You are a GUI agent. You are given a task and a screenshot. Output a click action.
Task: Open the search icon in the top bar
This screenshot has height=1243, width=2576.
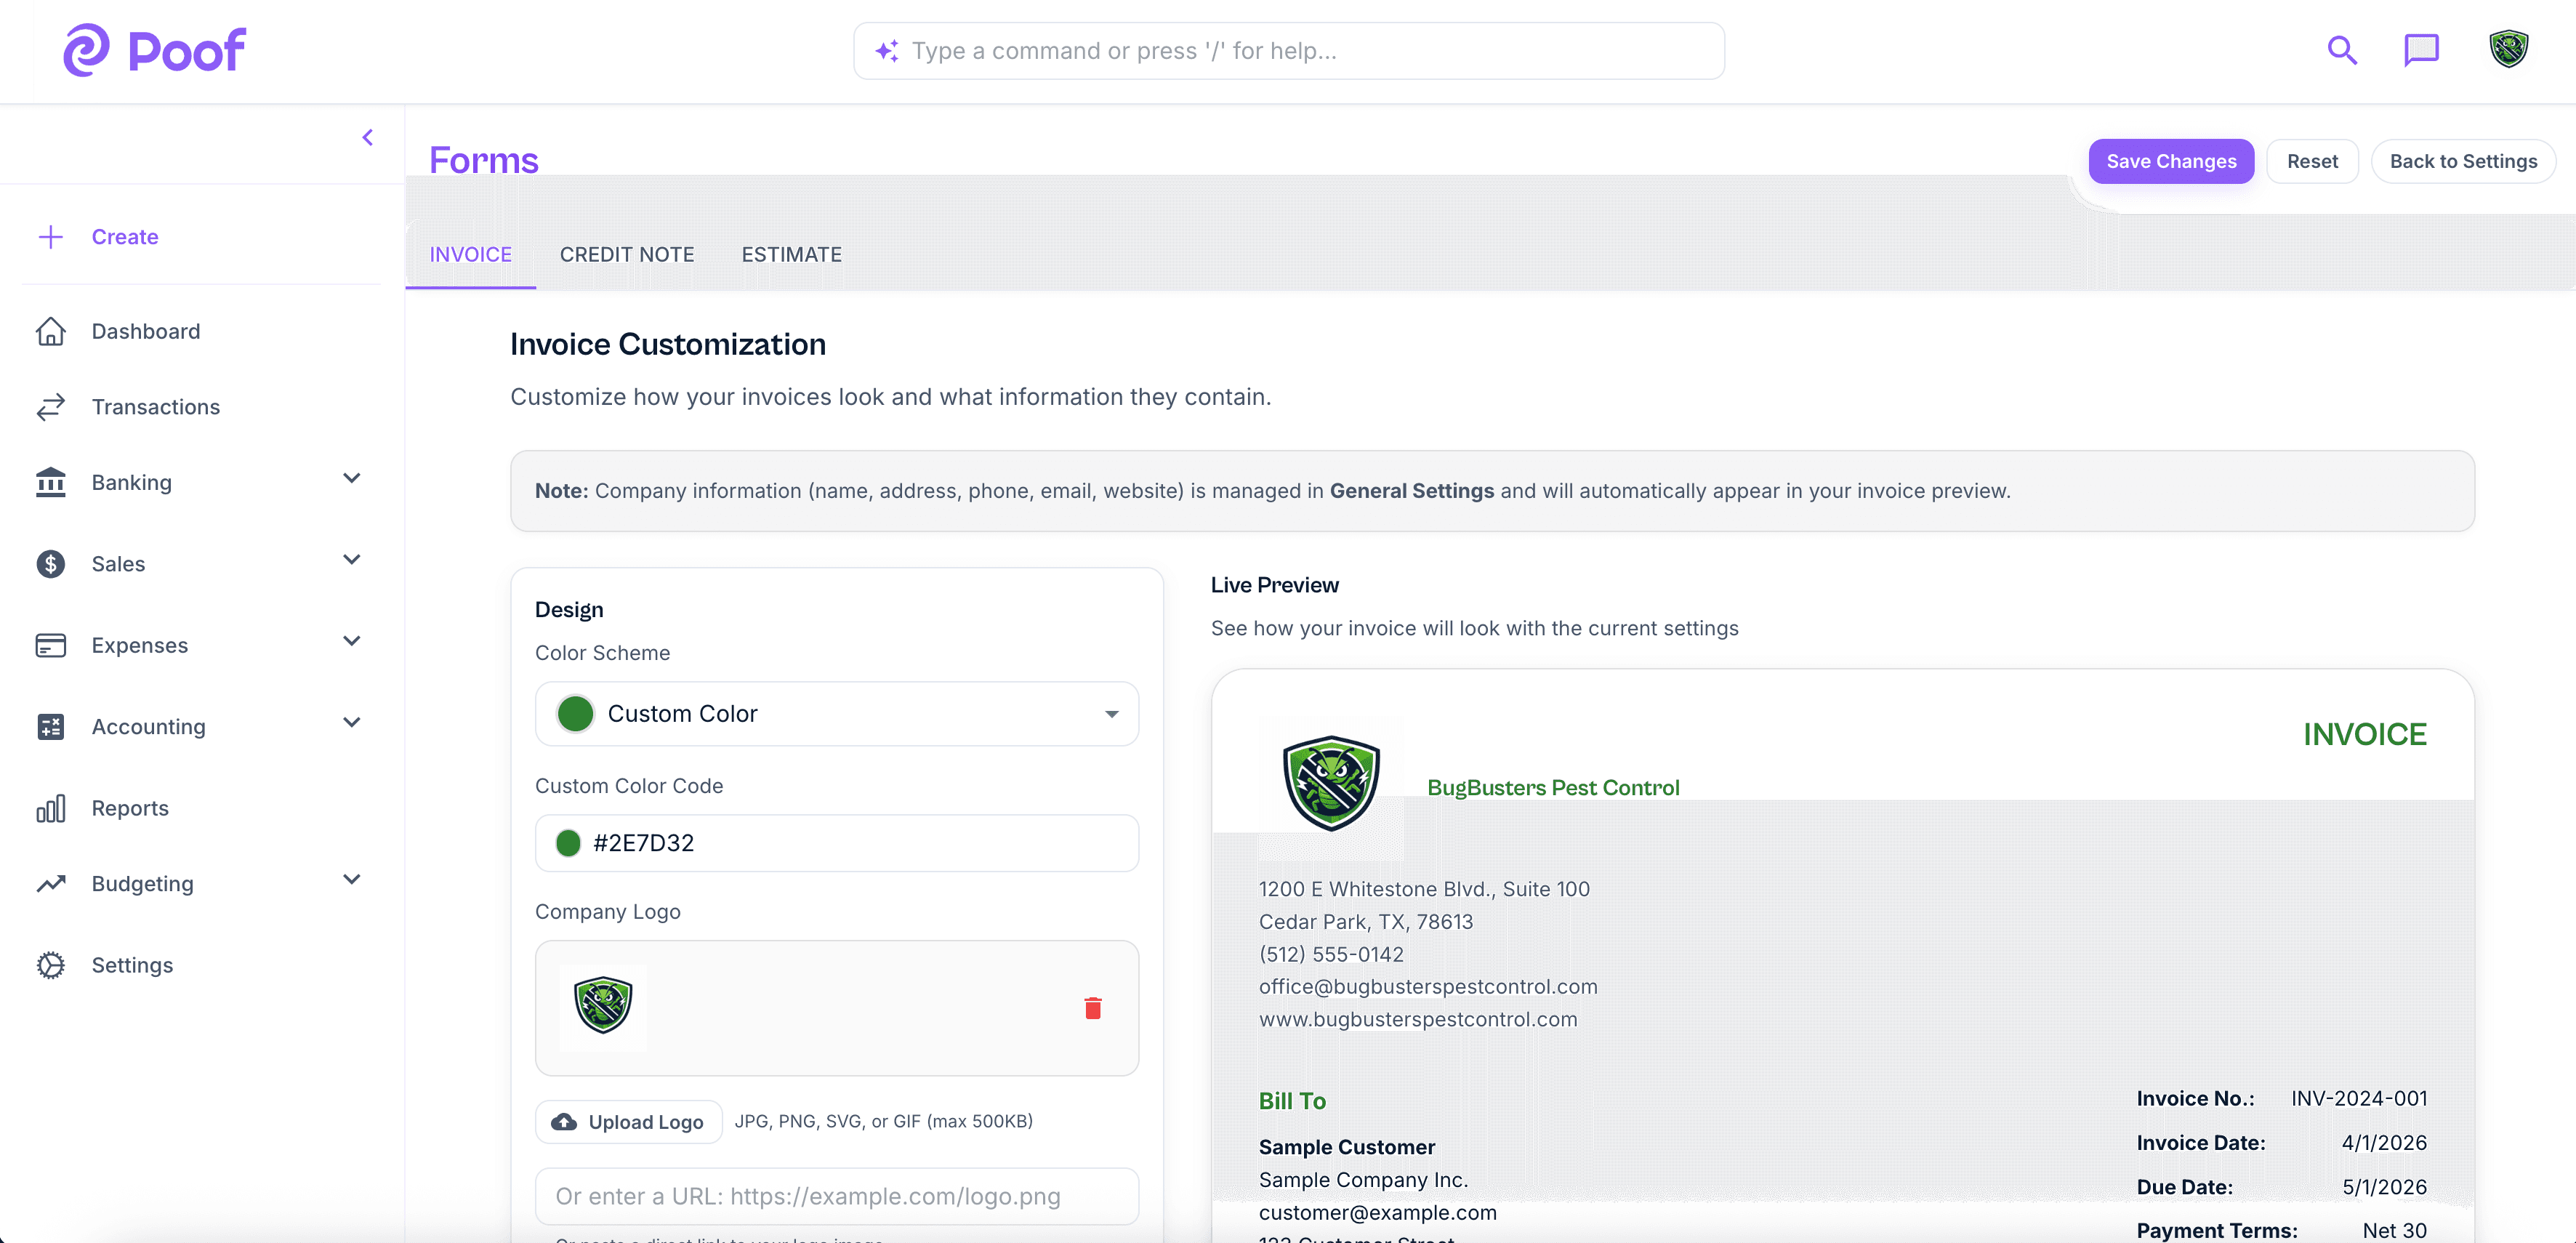point(2342,50)
